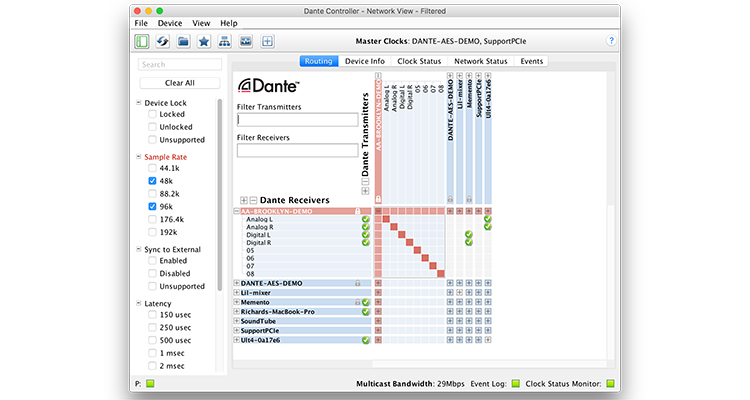Collapse the Device Lock filter group
Screen dimensions: 750x400
click(139, 102)
